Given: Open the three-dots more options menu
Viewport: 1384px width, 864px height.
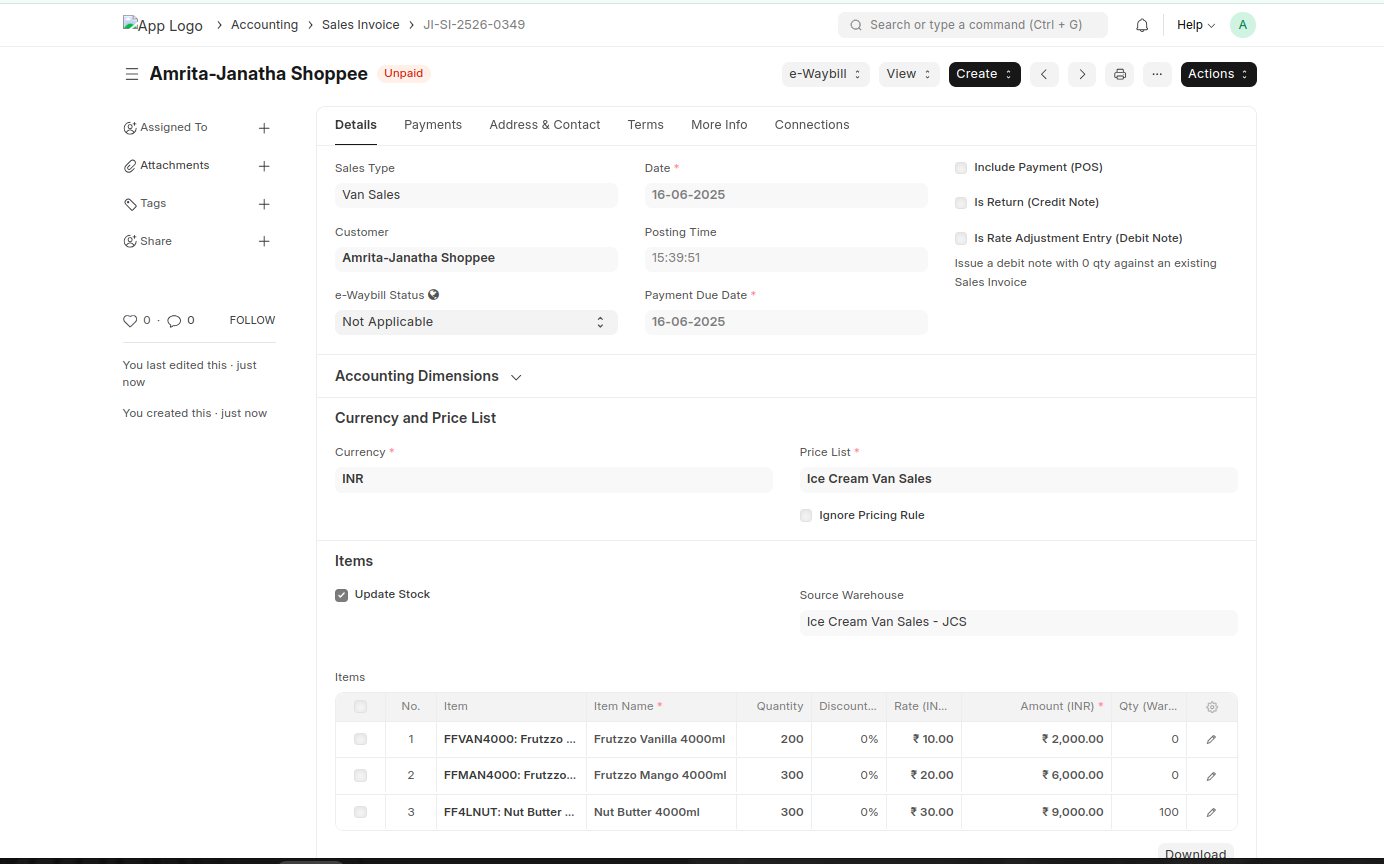Looking at the screenshot, I should click(1157, 74).
